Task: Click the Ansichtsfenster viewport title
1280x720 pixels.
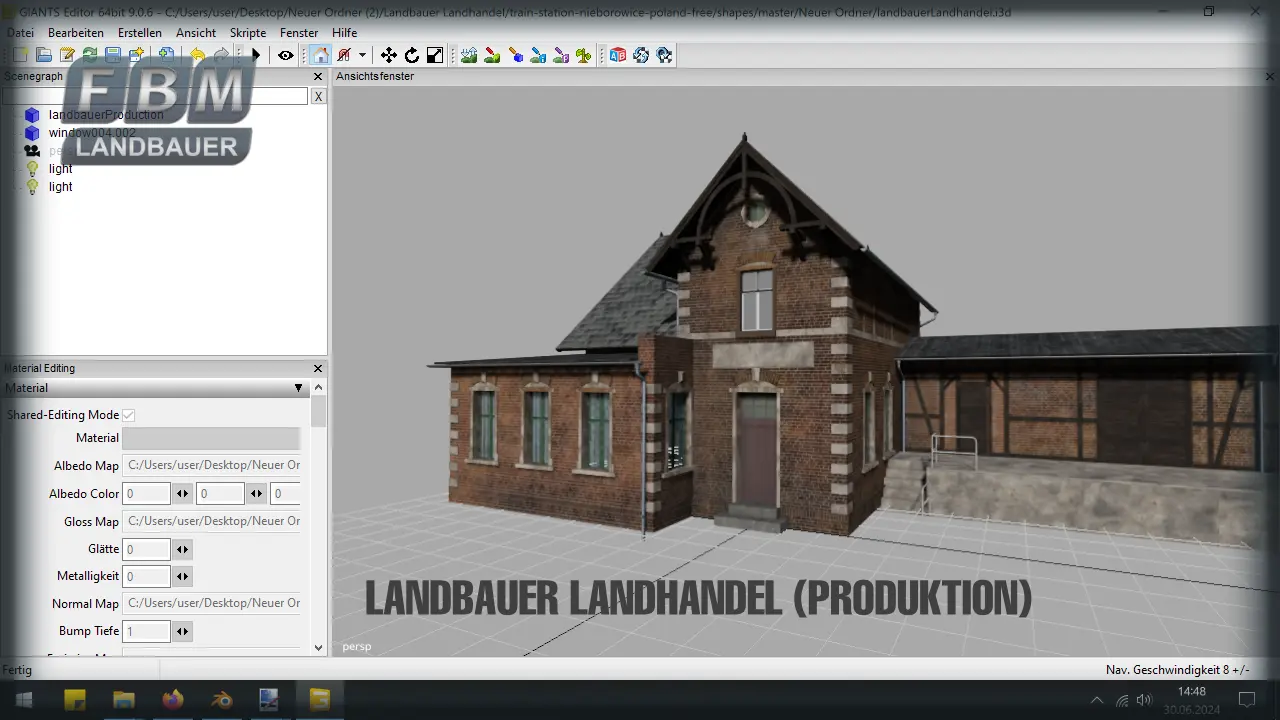Action: coord(375,76)
